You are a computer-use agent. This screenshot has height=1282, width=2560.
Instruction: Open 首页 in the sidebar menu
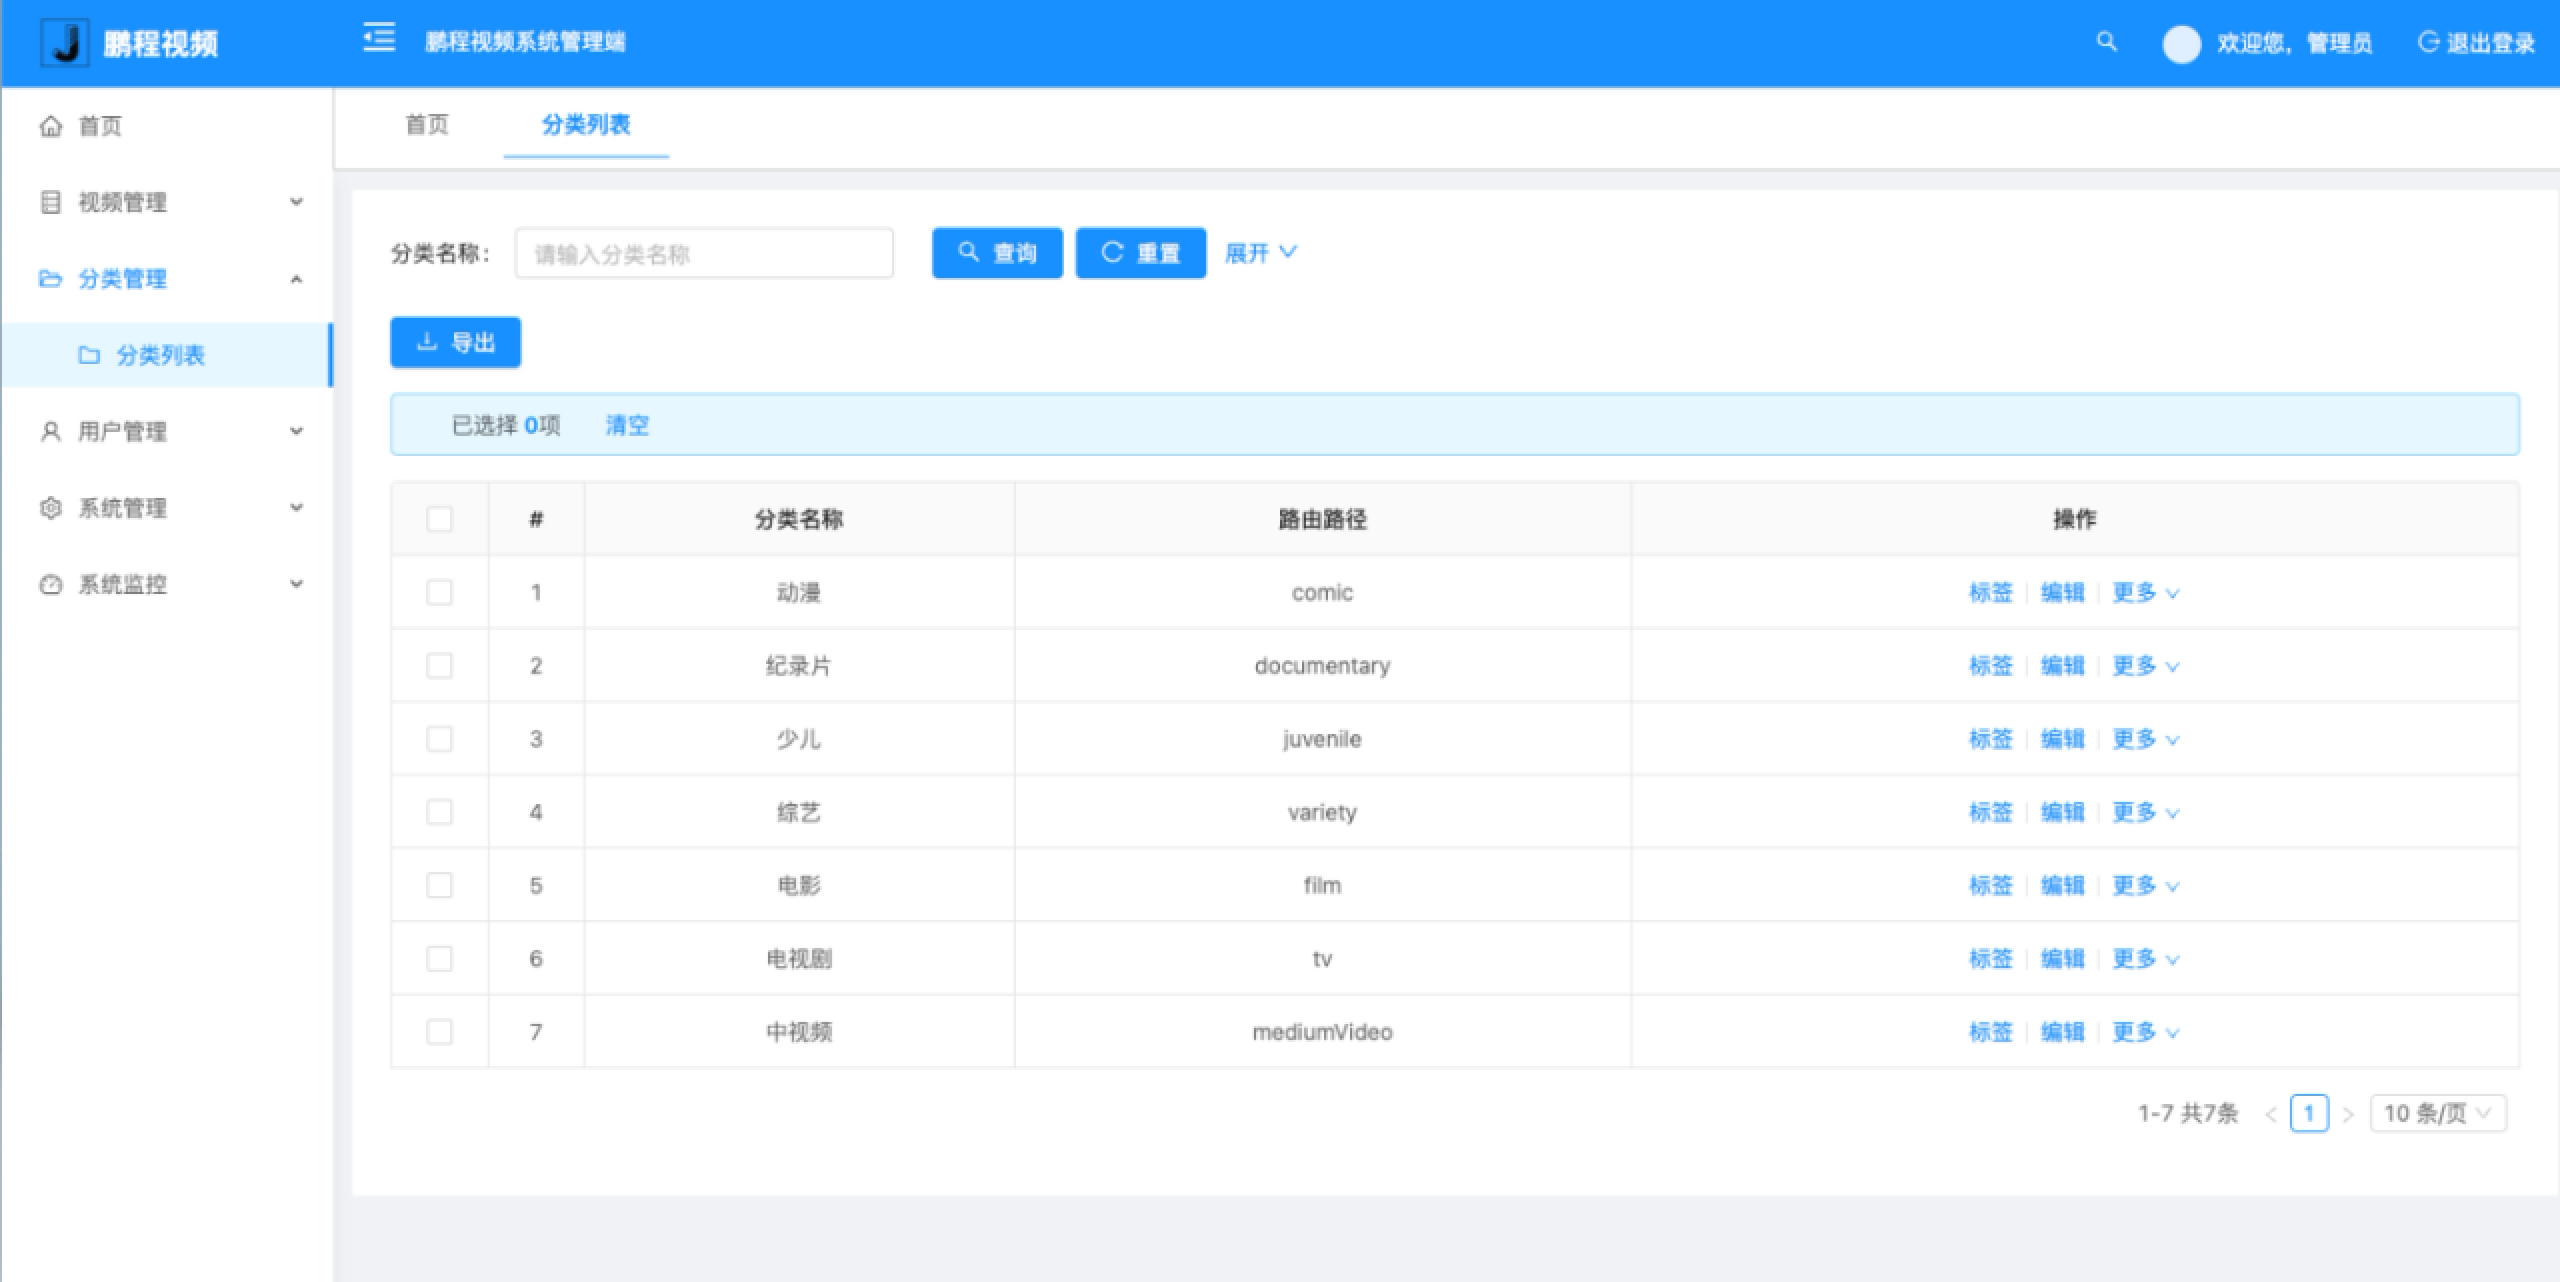click(x=166, y=126)
